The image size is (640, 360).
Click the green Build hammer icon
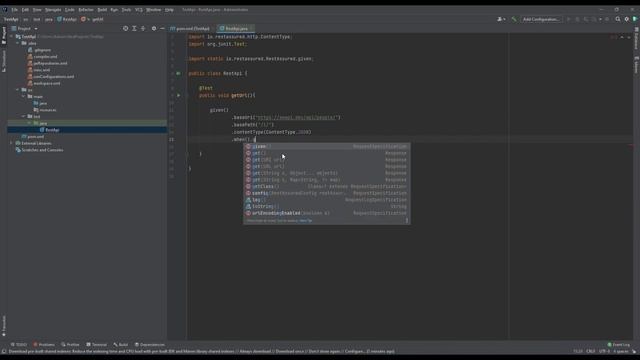coord(514,19)
